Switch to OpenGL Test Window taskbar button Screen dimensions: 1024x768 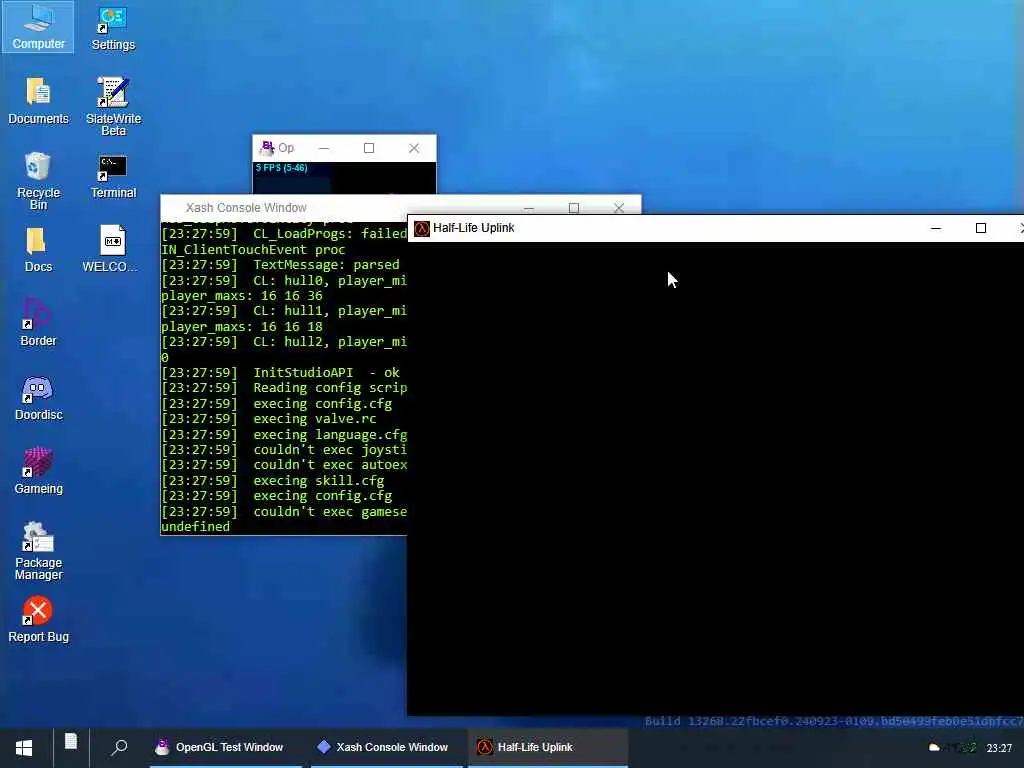225,747
